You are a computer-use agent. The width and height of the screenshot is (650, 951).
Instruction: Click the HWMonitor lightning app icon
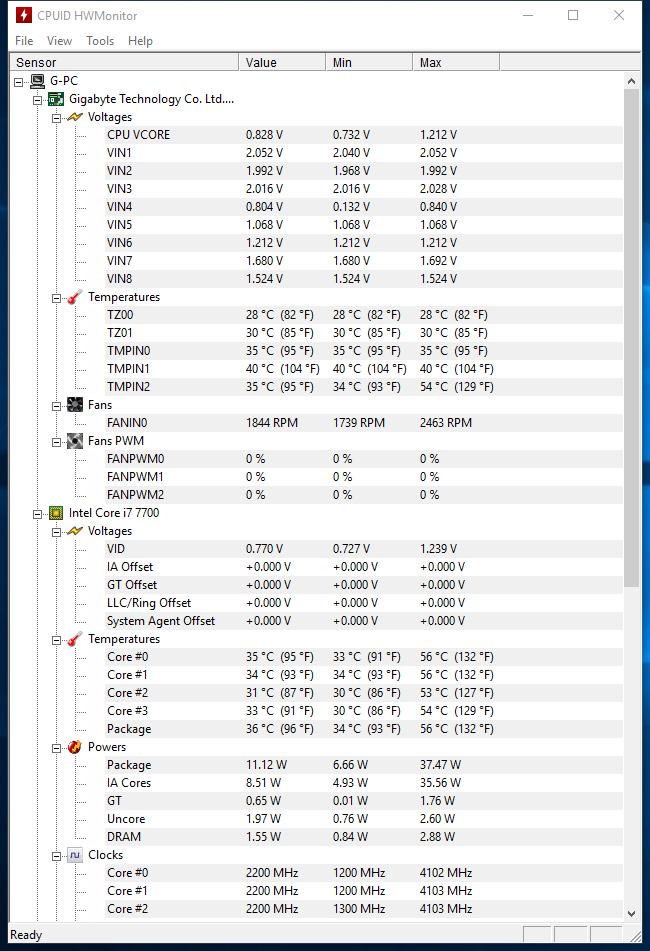[x=24, y=15]
